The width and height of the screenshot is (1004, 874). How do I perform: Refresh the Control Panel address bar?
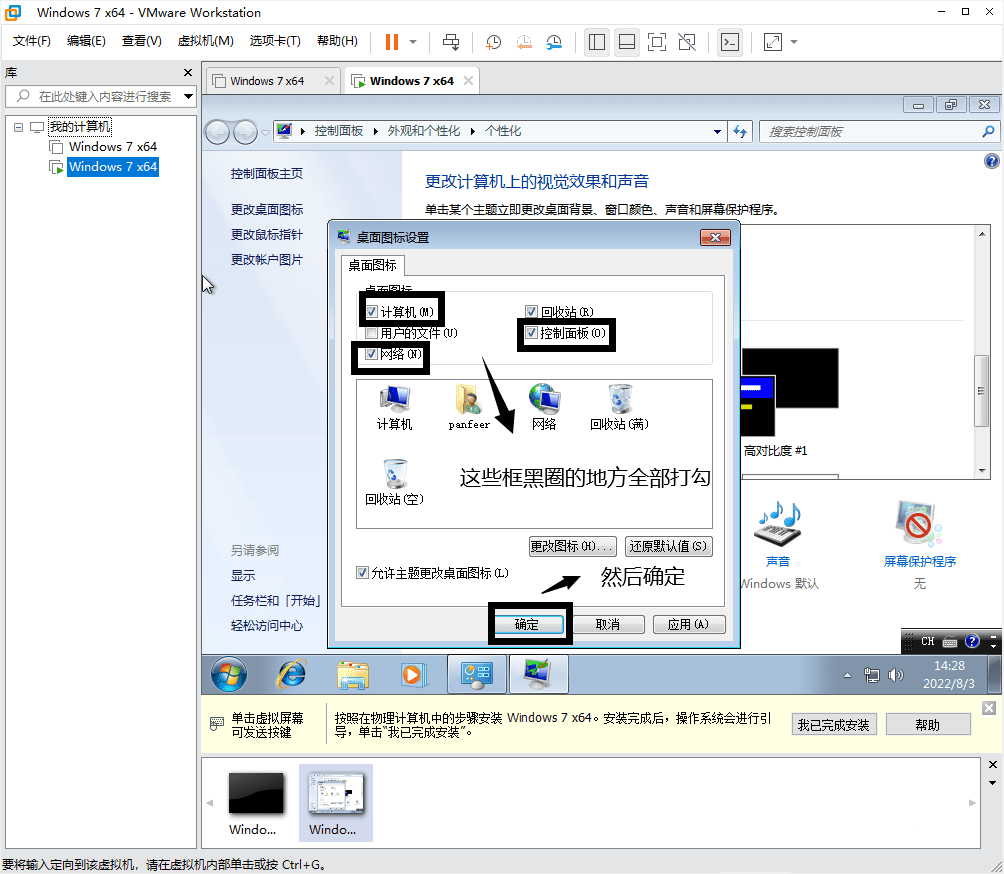[x=740, y=131]
